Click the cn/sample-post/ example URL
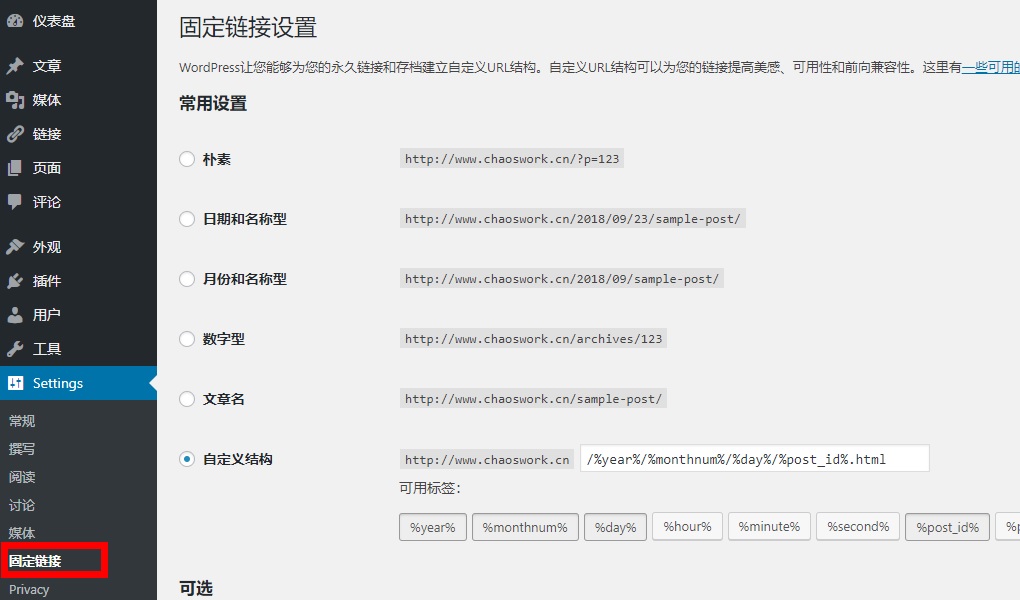1020x600 pixels. pos(533,398)
